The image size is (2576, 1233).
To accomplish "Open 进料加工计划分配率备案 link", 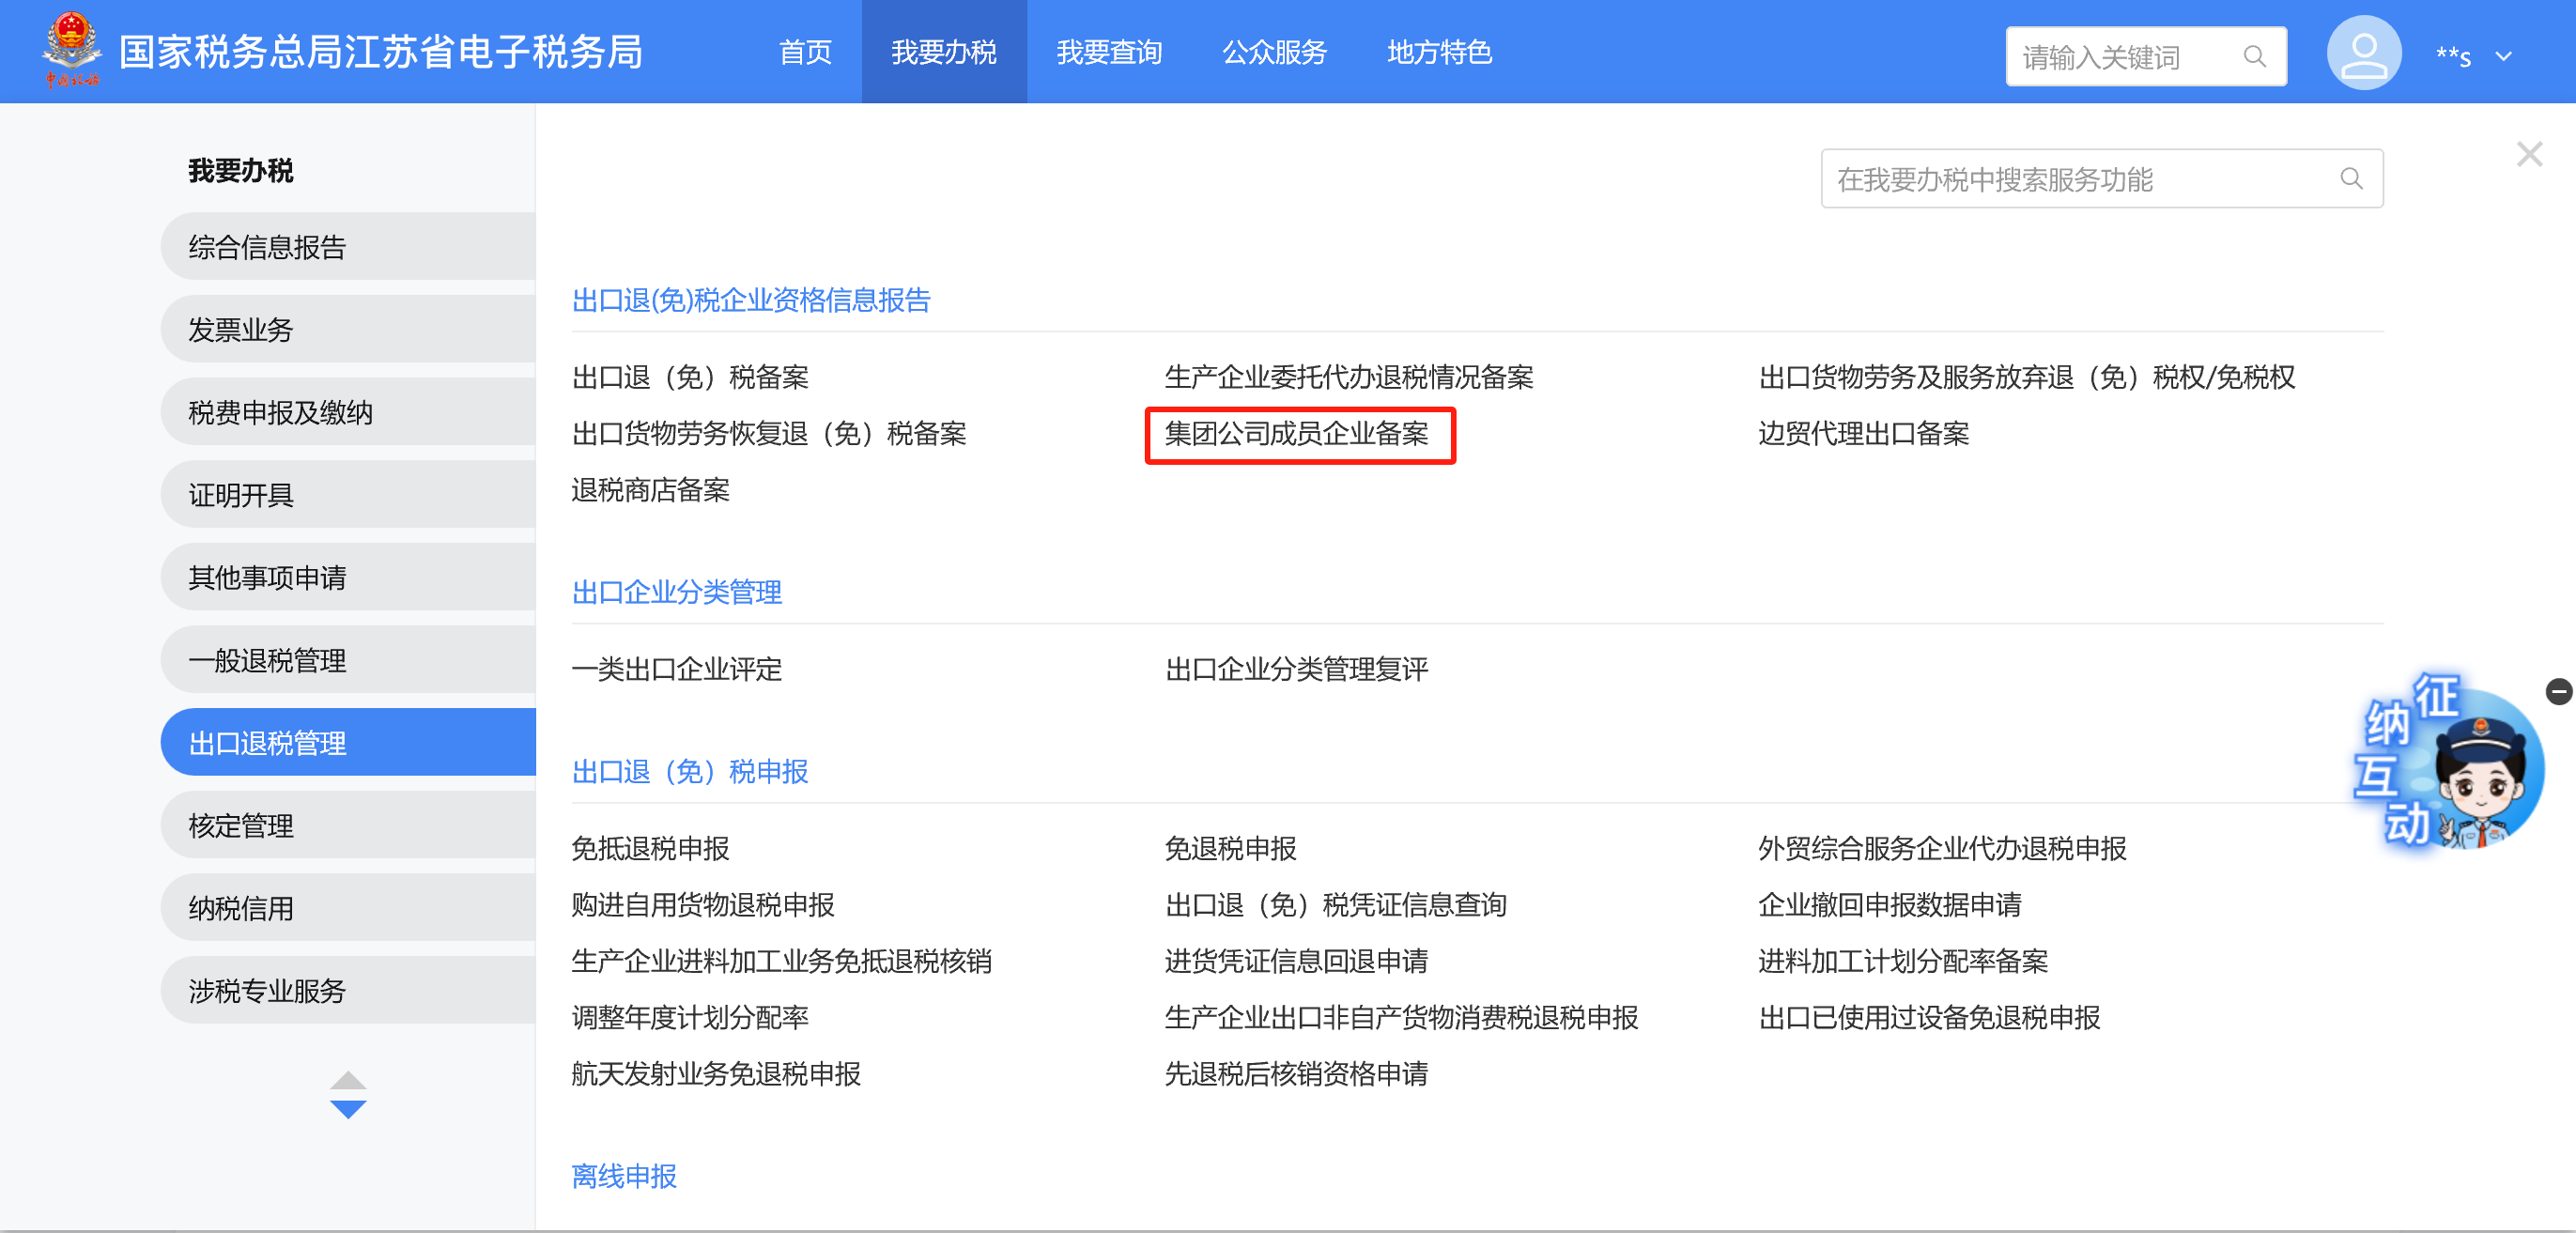I will click(1902, 961).
